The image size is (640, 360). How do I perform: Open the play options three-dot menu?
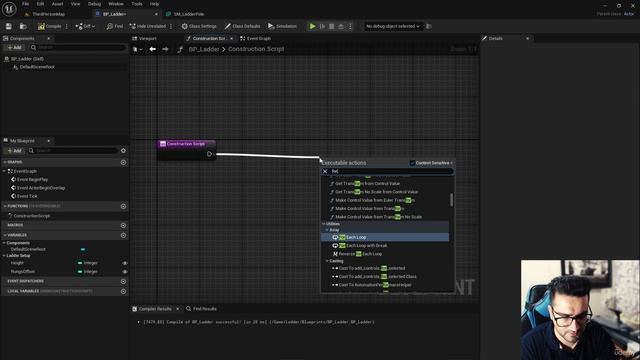point(350,26)
